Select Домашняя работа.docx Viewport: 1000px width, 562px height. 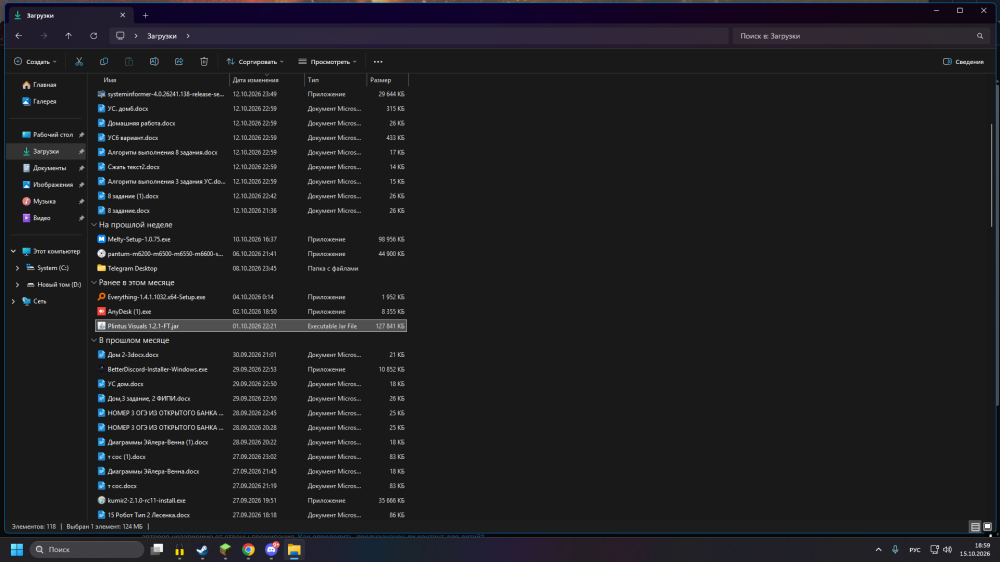251,123
